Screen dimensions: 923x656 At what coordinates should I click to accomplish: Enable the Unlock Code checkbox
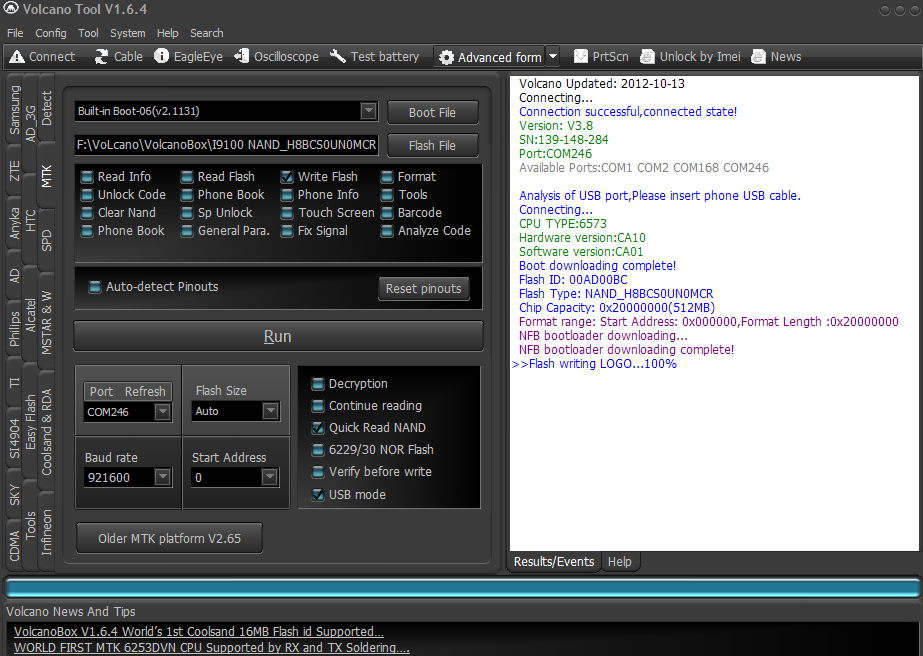[x=87, y=195]
